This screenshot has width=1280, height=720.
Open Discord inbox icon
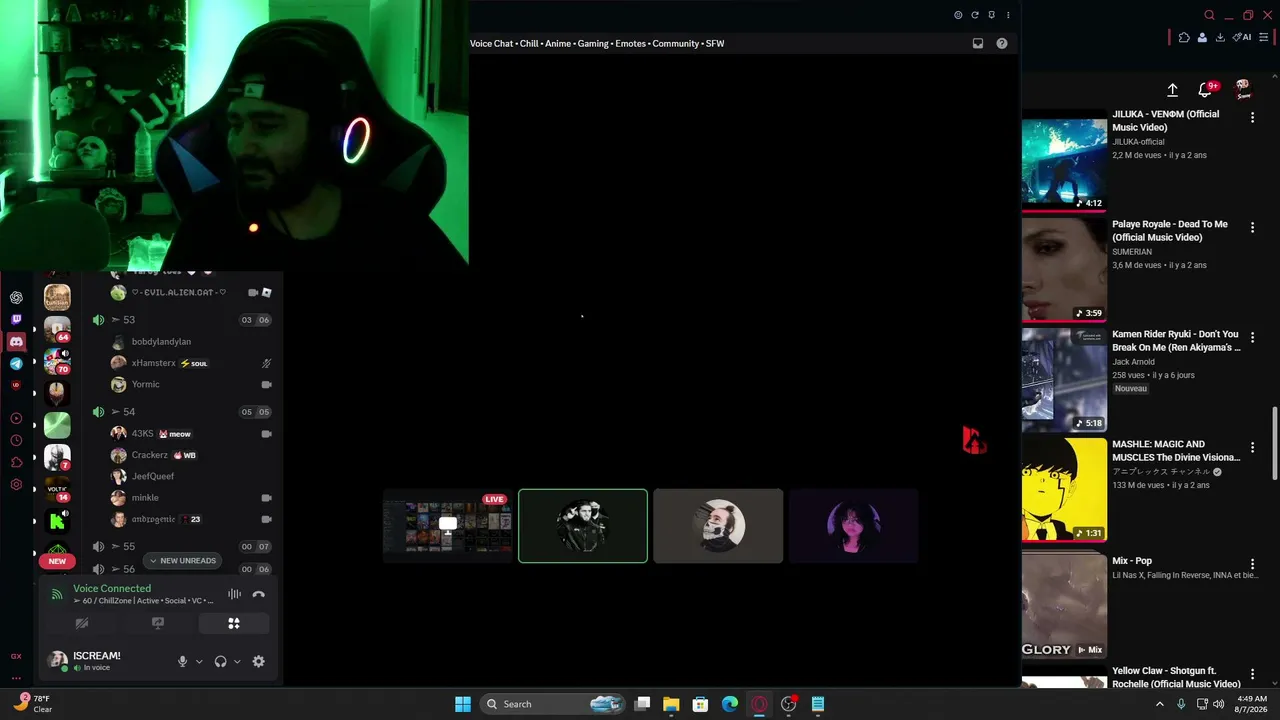pos(978,43)
